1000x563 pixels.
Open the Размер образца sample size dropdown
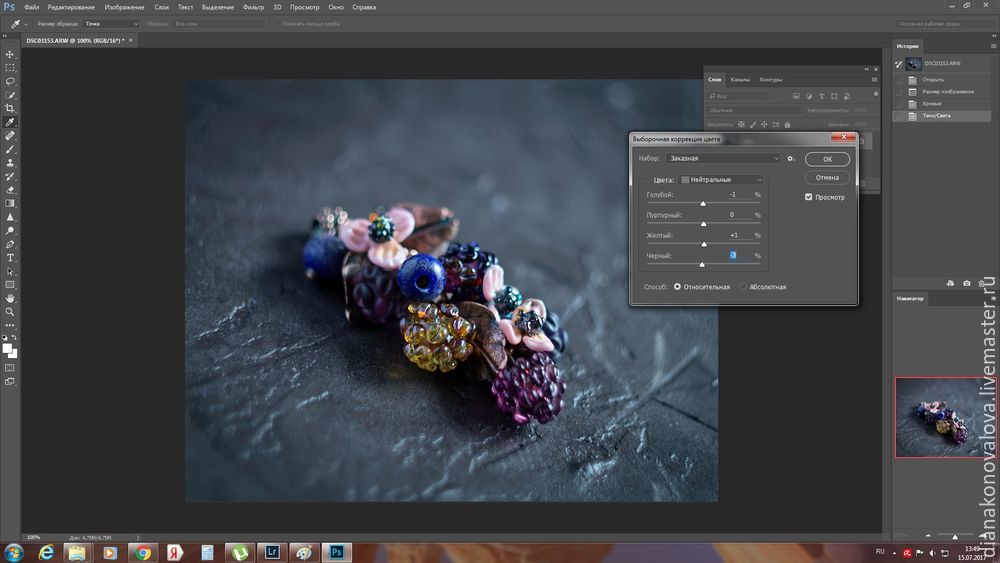click(x=108, y=23)
